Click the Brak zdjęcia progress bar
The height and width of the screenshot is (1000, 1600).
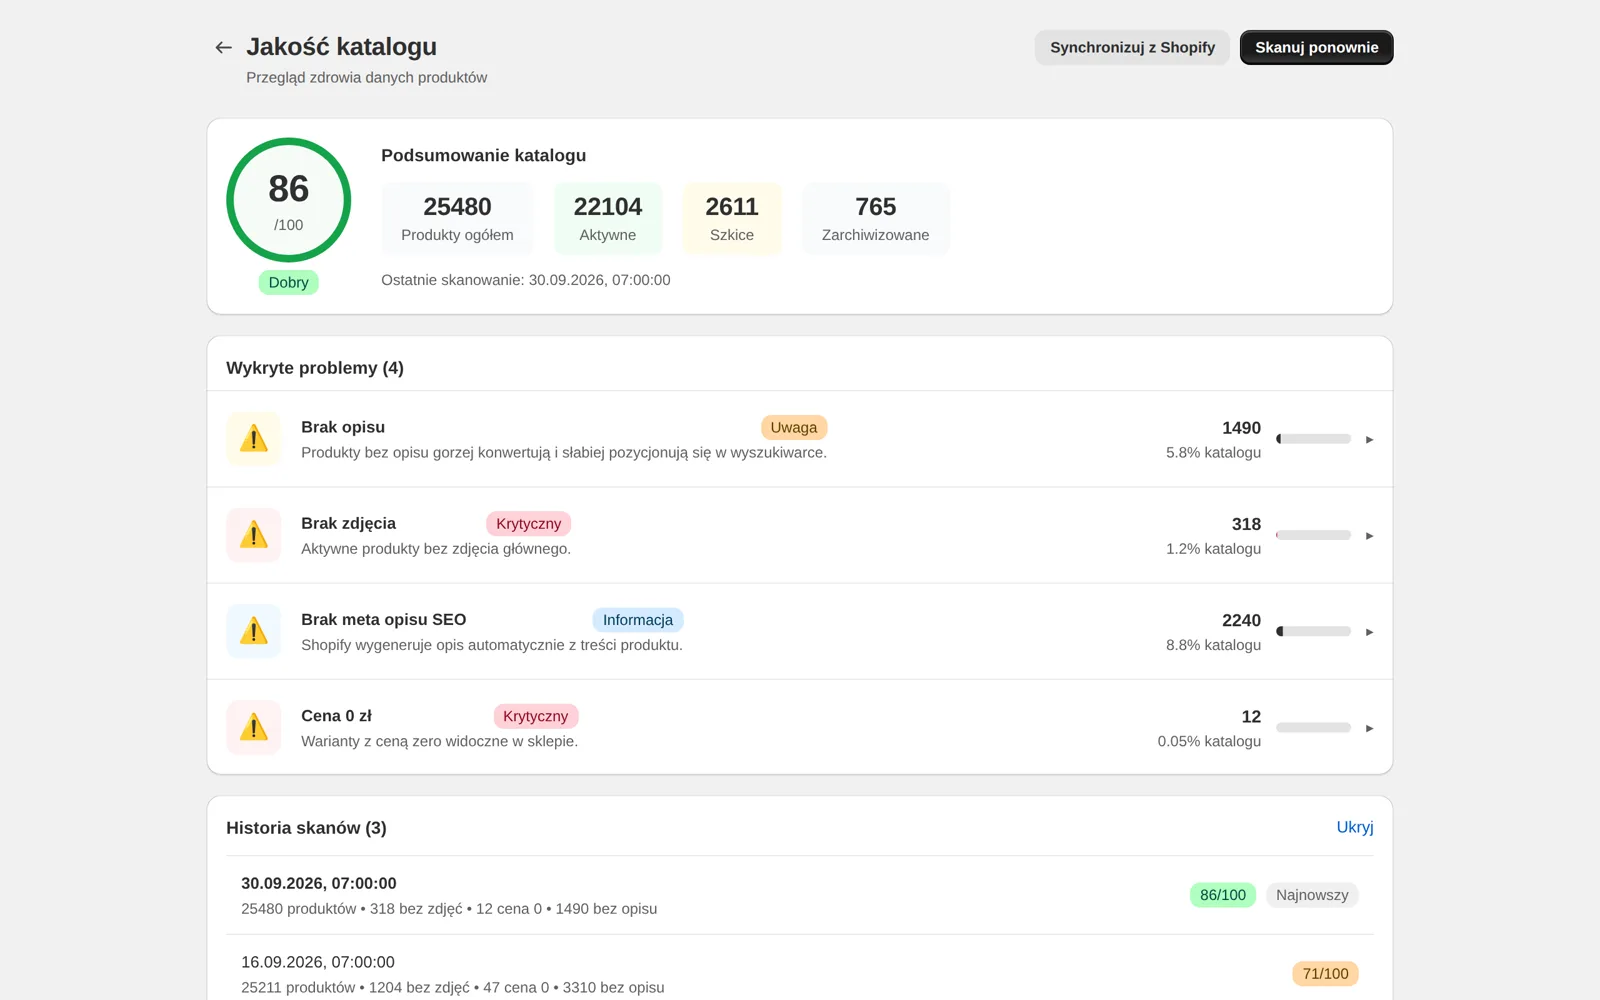pos(1313,535)
